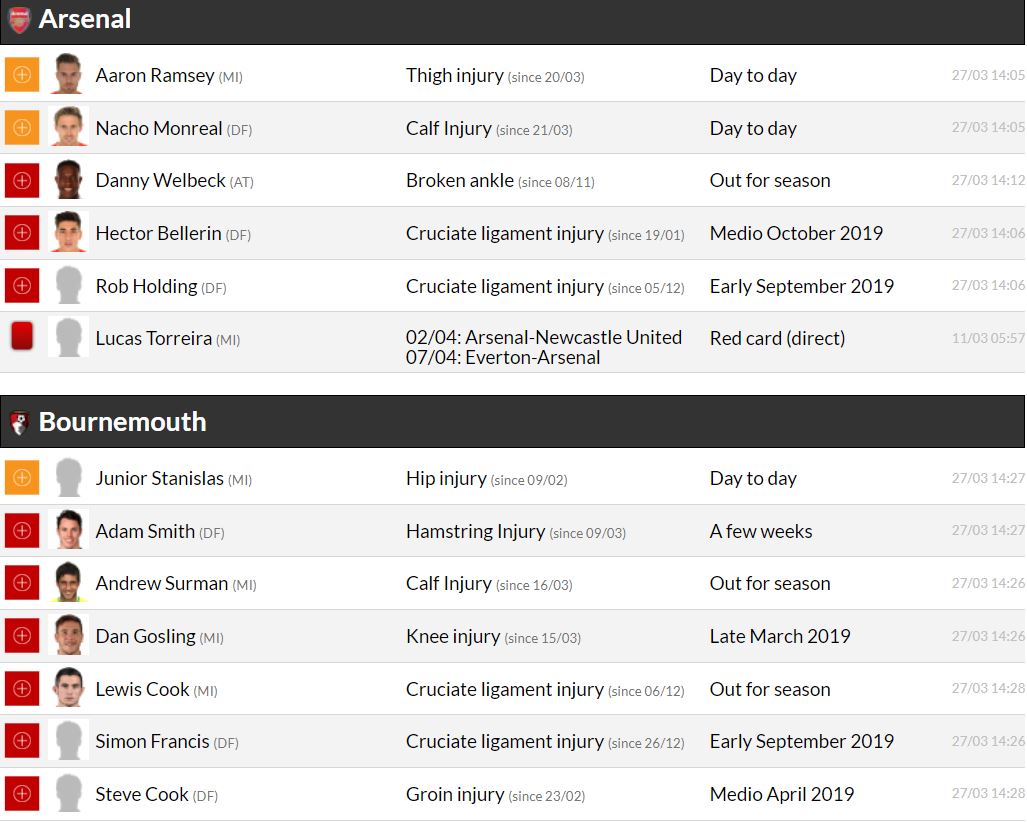1027x823 pixels.
Task: Open Hector Bellerin's player photo
Action: point(69,233)
